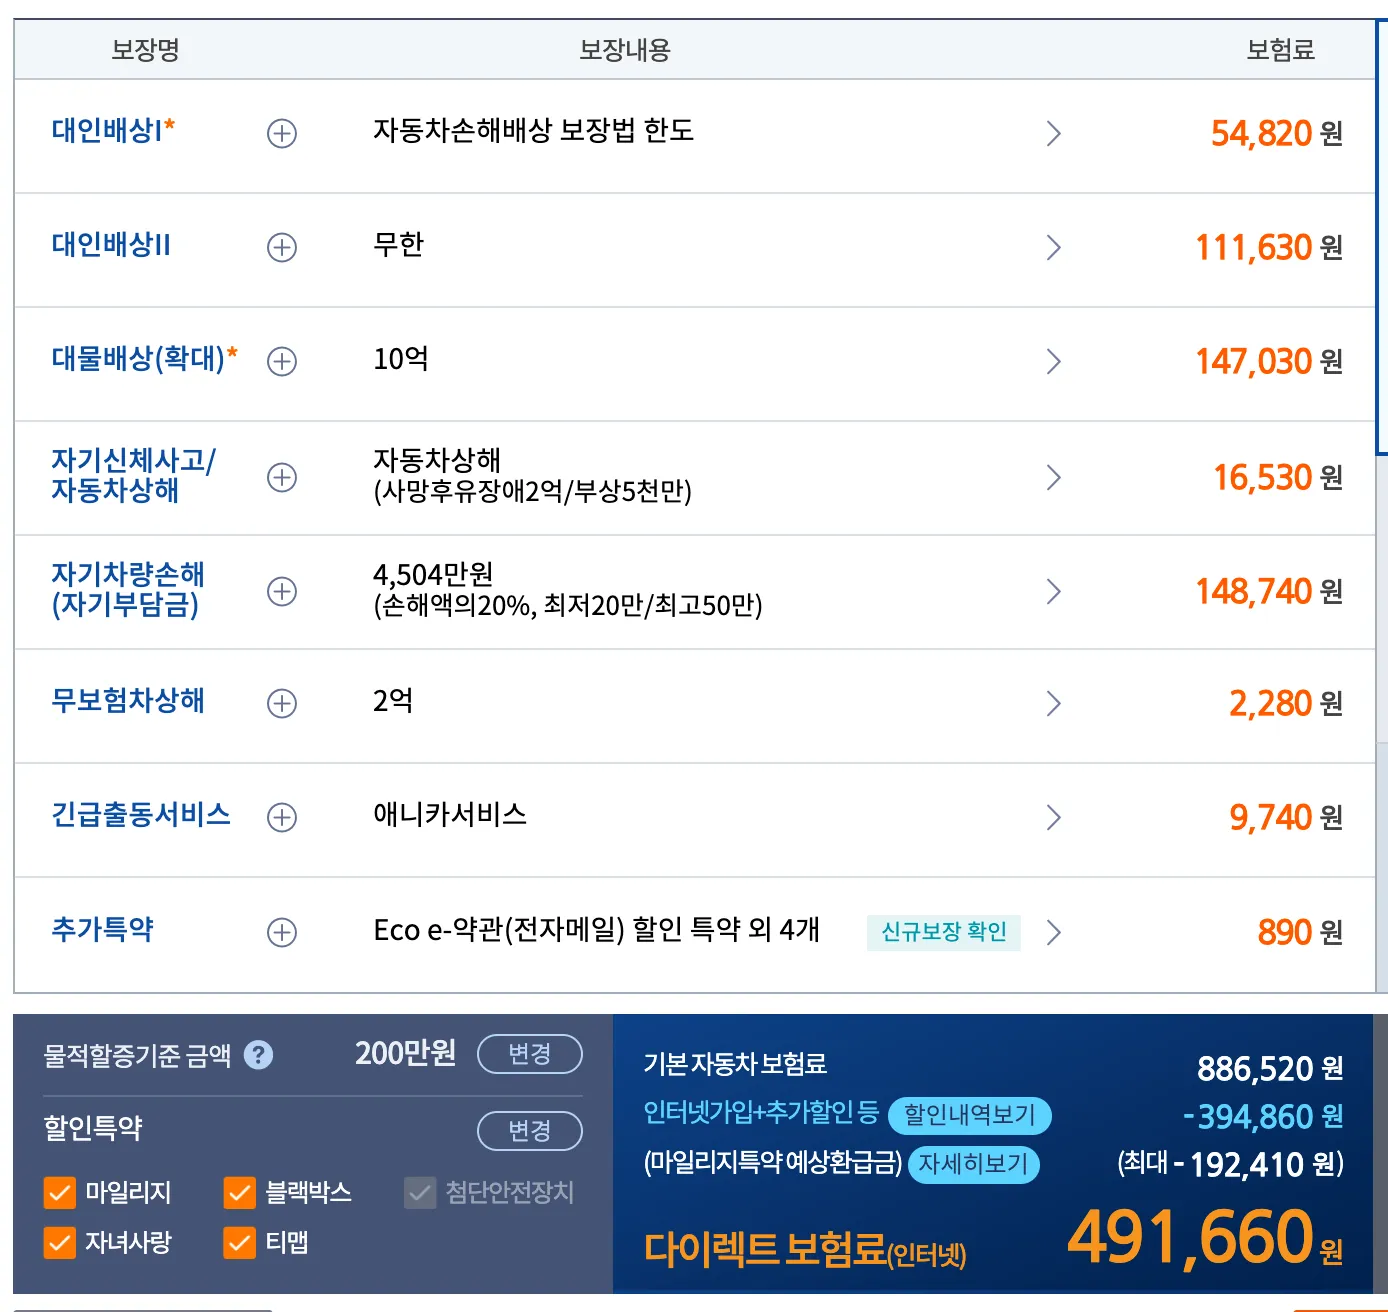
Task: Open the plus icon for 무보험차상해
Action: coord(281,704)
